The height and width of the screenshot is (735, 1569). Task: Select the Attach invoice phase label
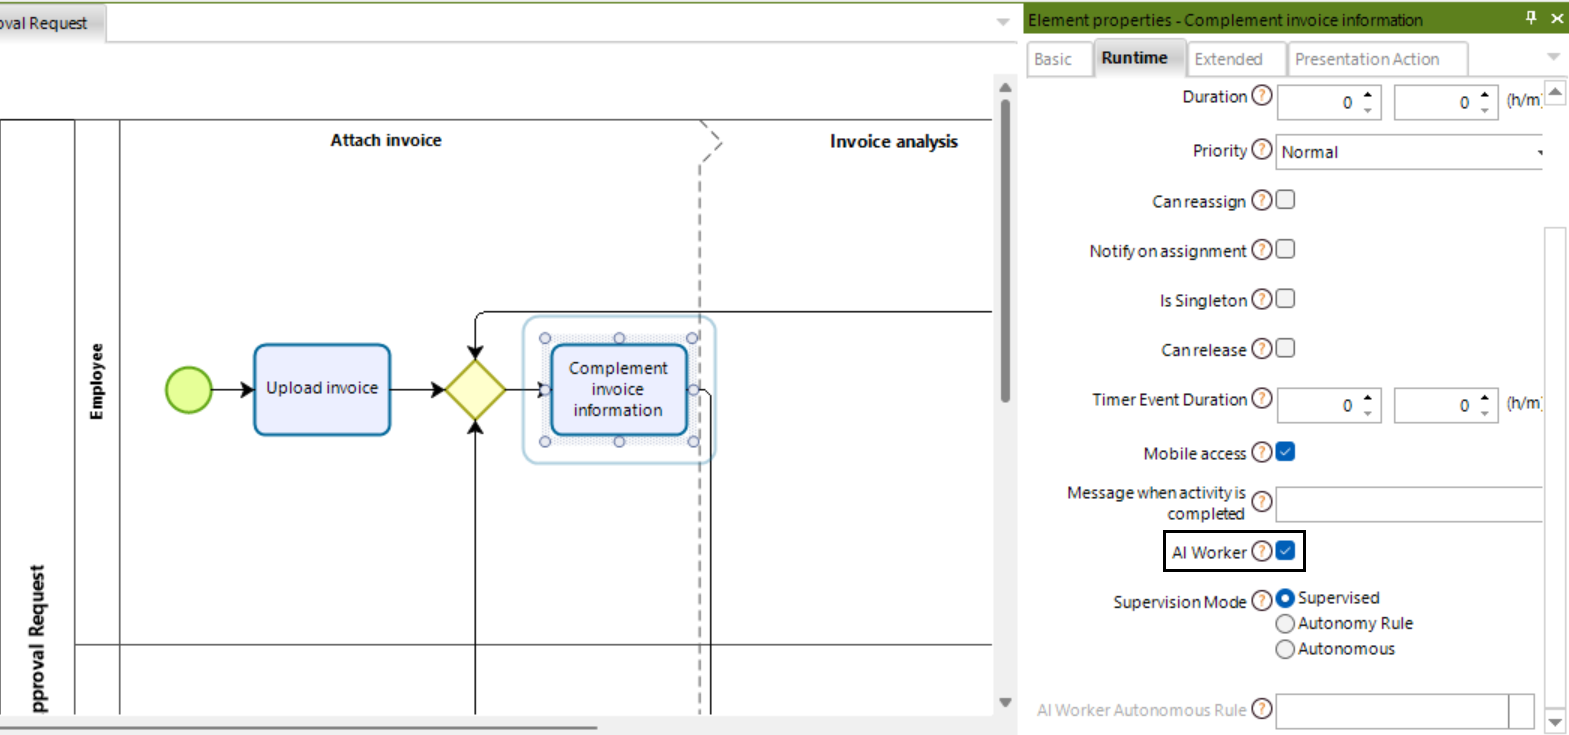pos(386,140)
